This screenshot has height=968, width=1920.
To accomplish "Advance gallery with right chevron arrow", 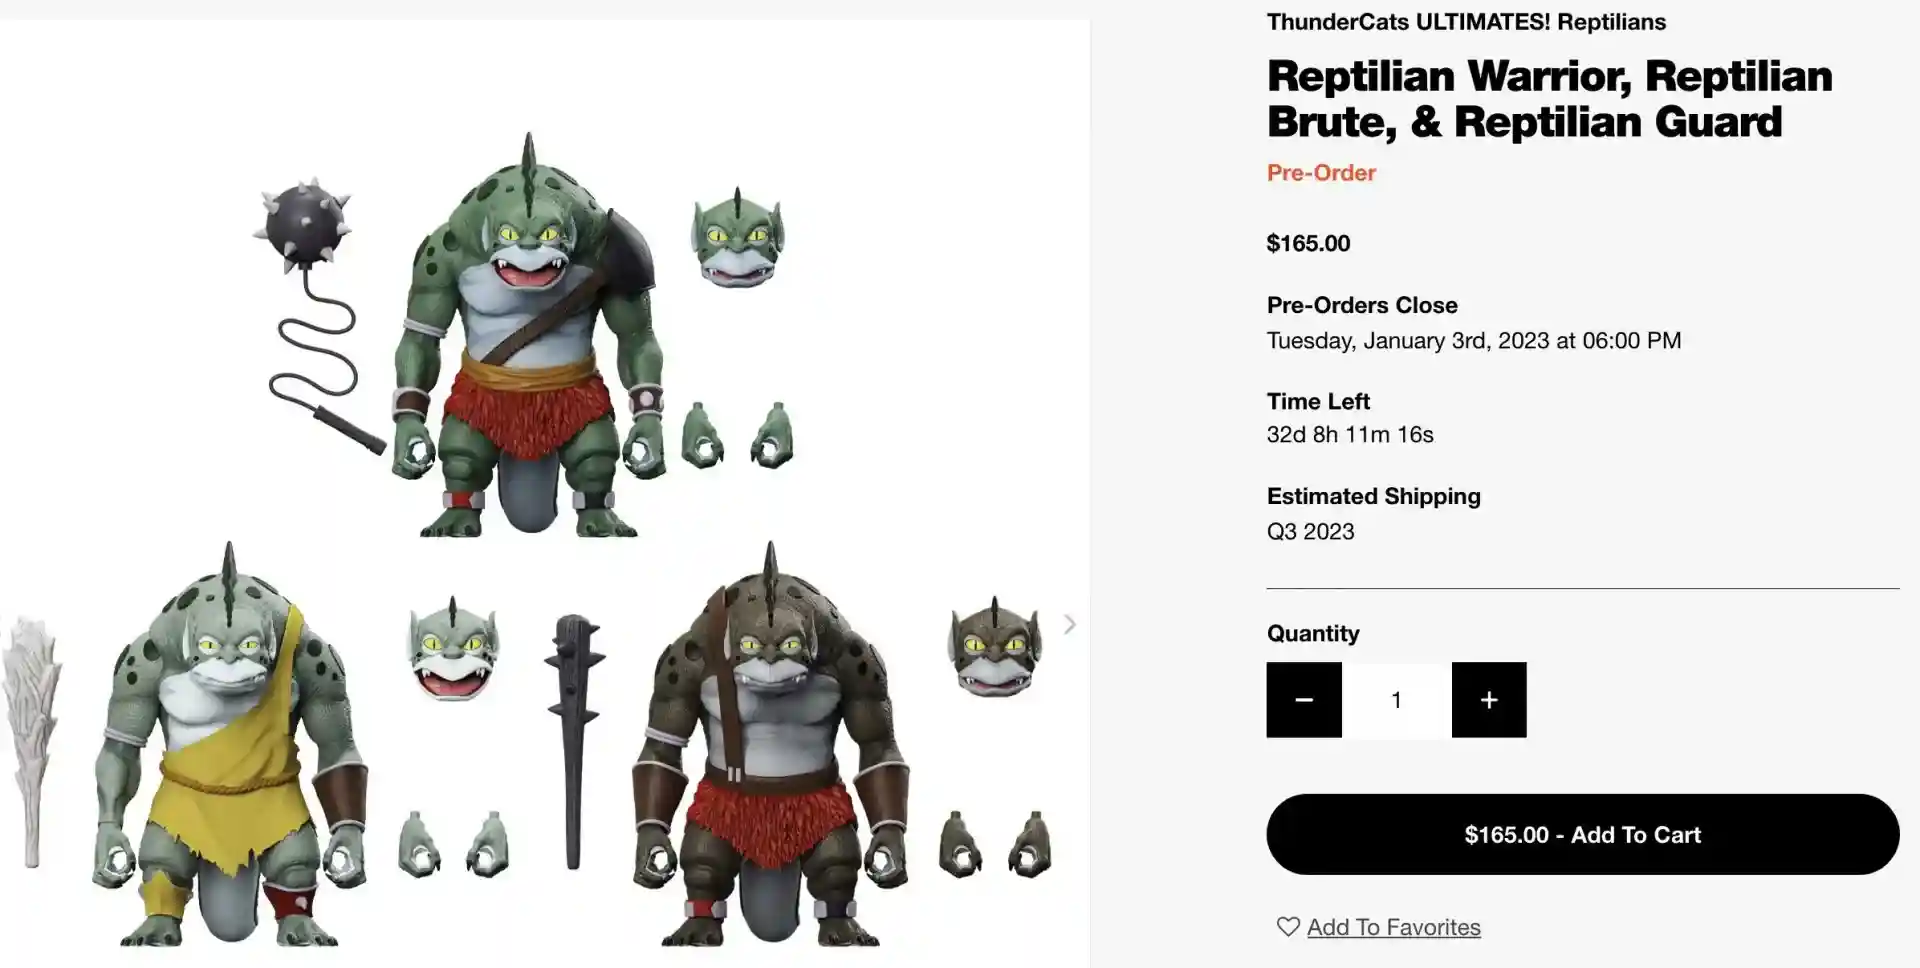I will coord(1070,625).
